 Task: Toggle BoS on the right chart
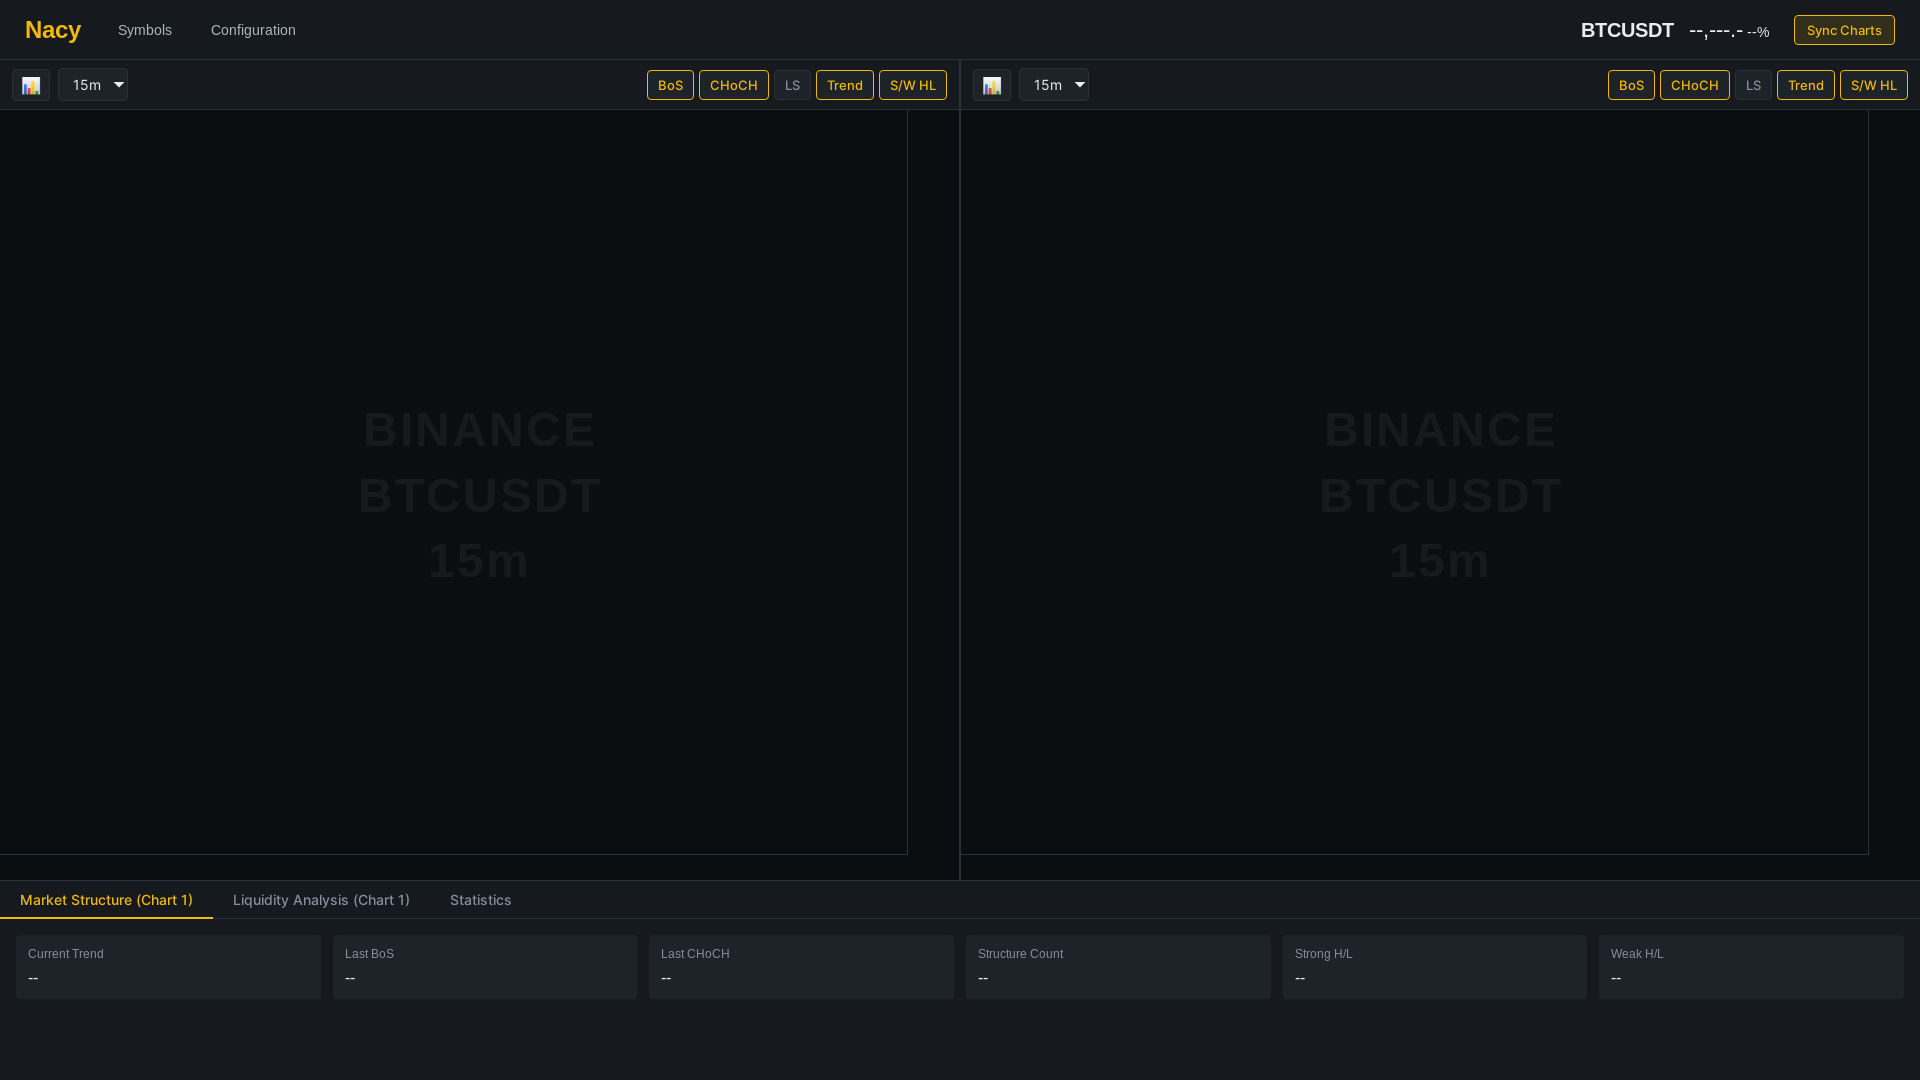pyautogui.click(x=1631, y=85)
